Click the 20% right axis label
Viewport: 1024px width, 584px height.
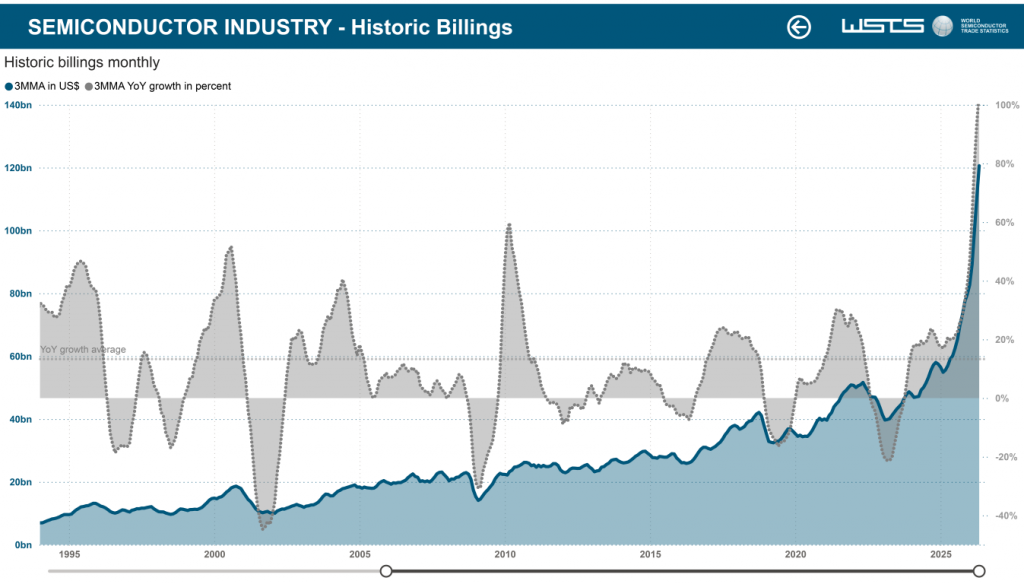pyautogui.click(x=1004, y=340)
